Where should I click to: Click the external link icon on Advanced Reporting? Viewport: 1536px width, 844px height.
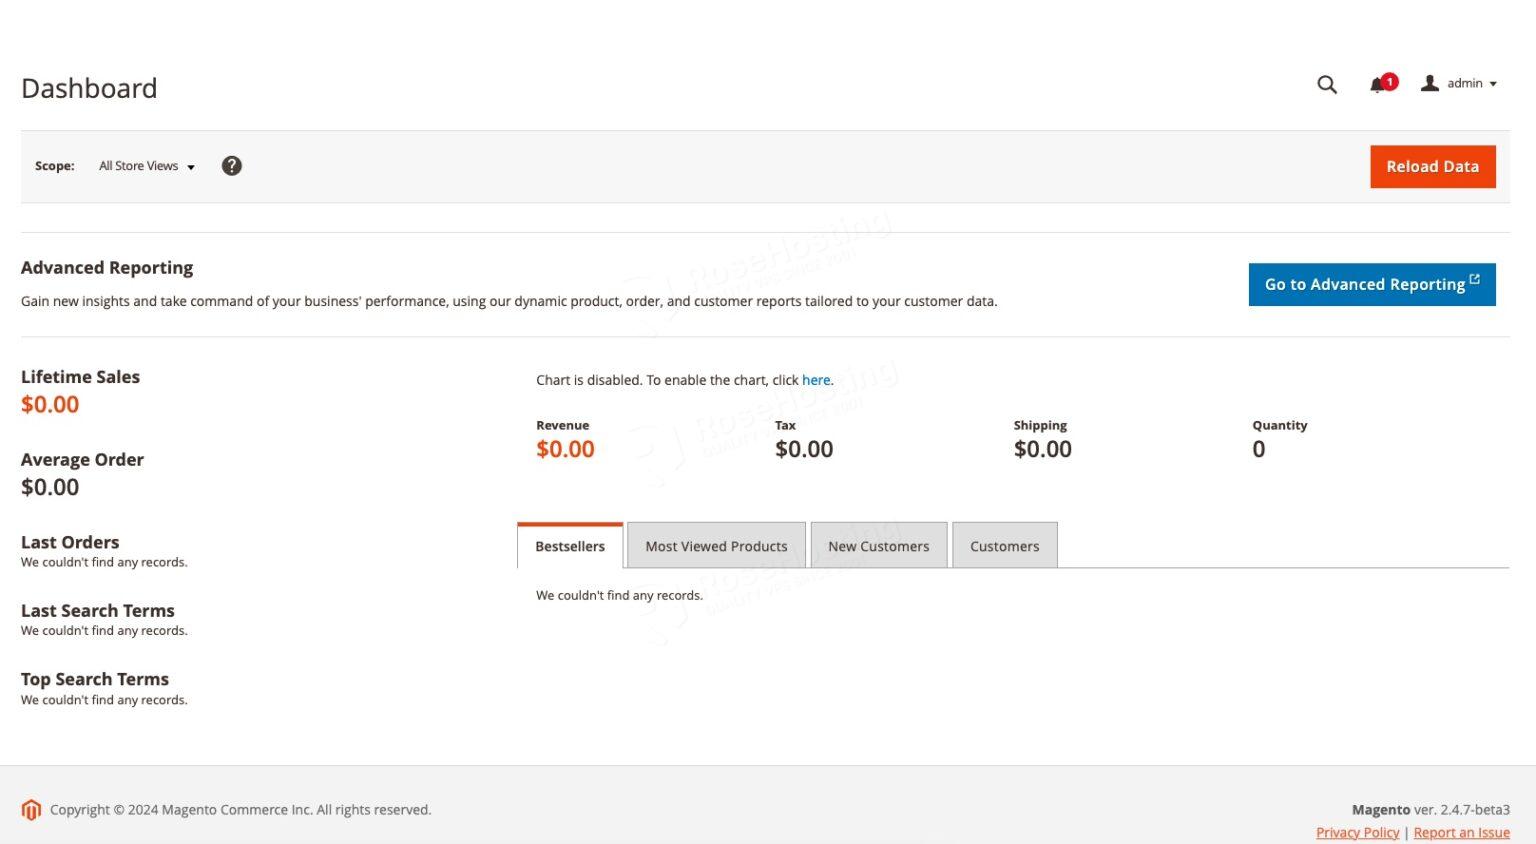[x=1475, y=278]
